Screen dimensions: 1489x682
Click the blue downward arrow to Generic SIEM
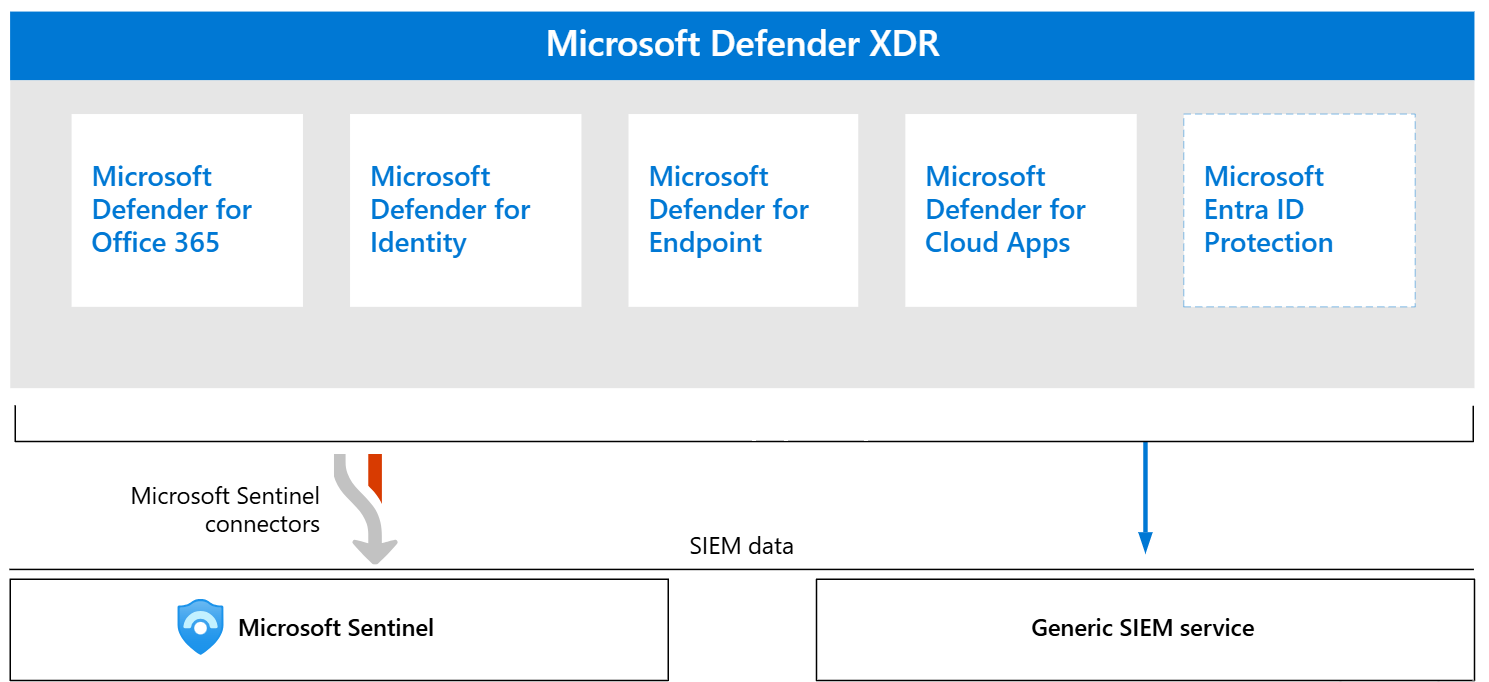(x=1145, y=490)
